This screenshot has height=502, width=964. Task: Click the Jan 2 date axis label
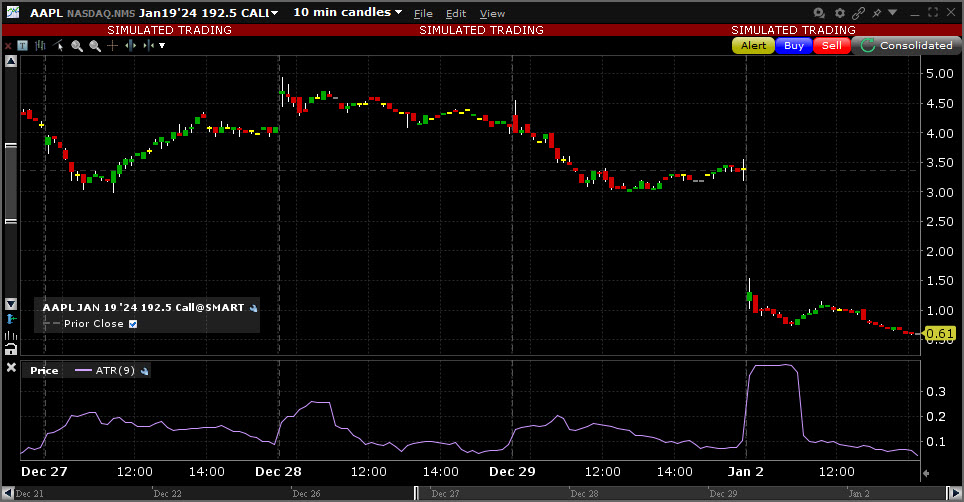[x=745, y=471]
